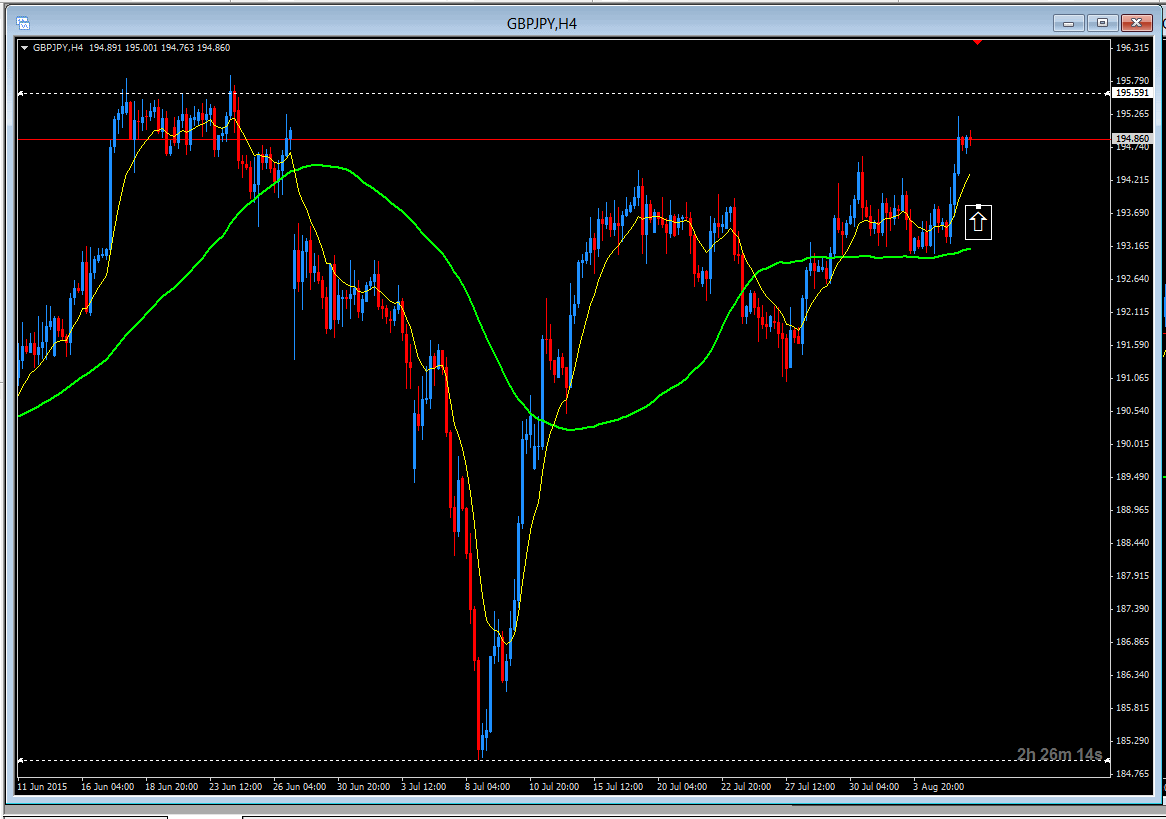Click the 2h 26m 14s candle countdown
1166x819 pixels.
point(1059,754)
